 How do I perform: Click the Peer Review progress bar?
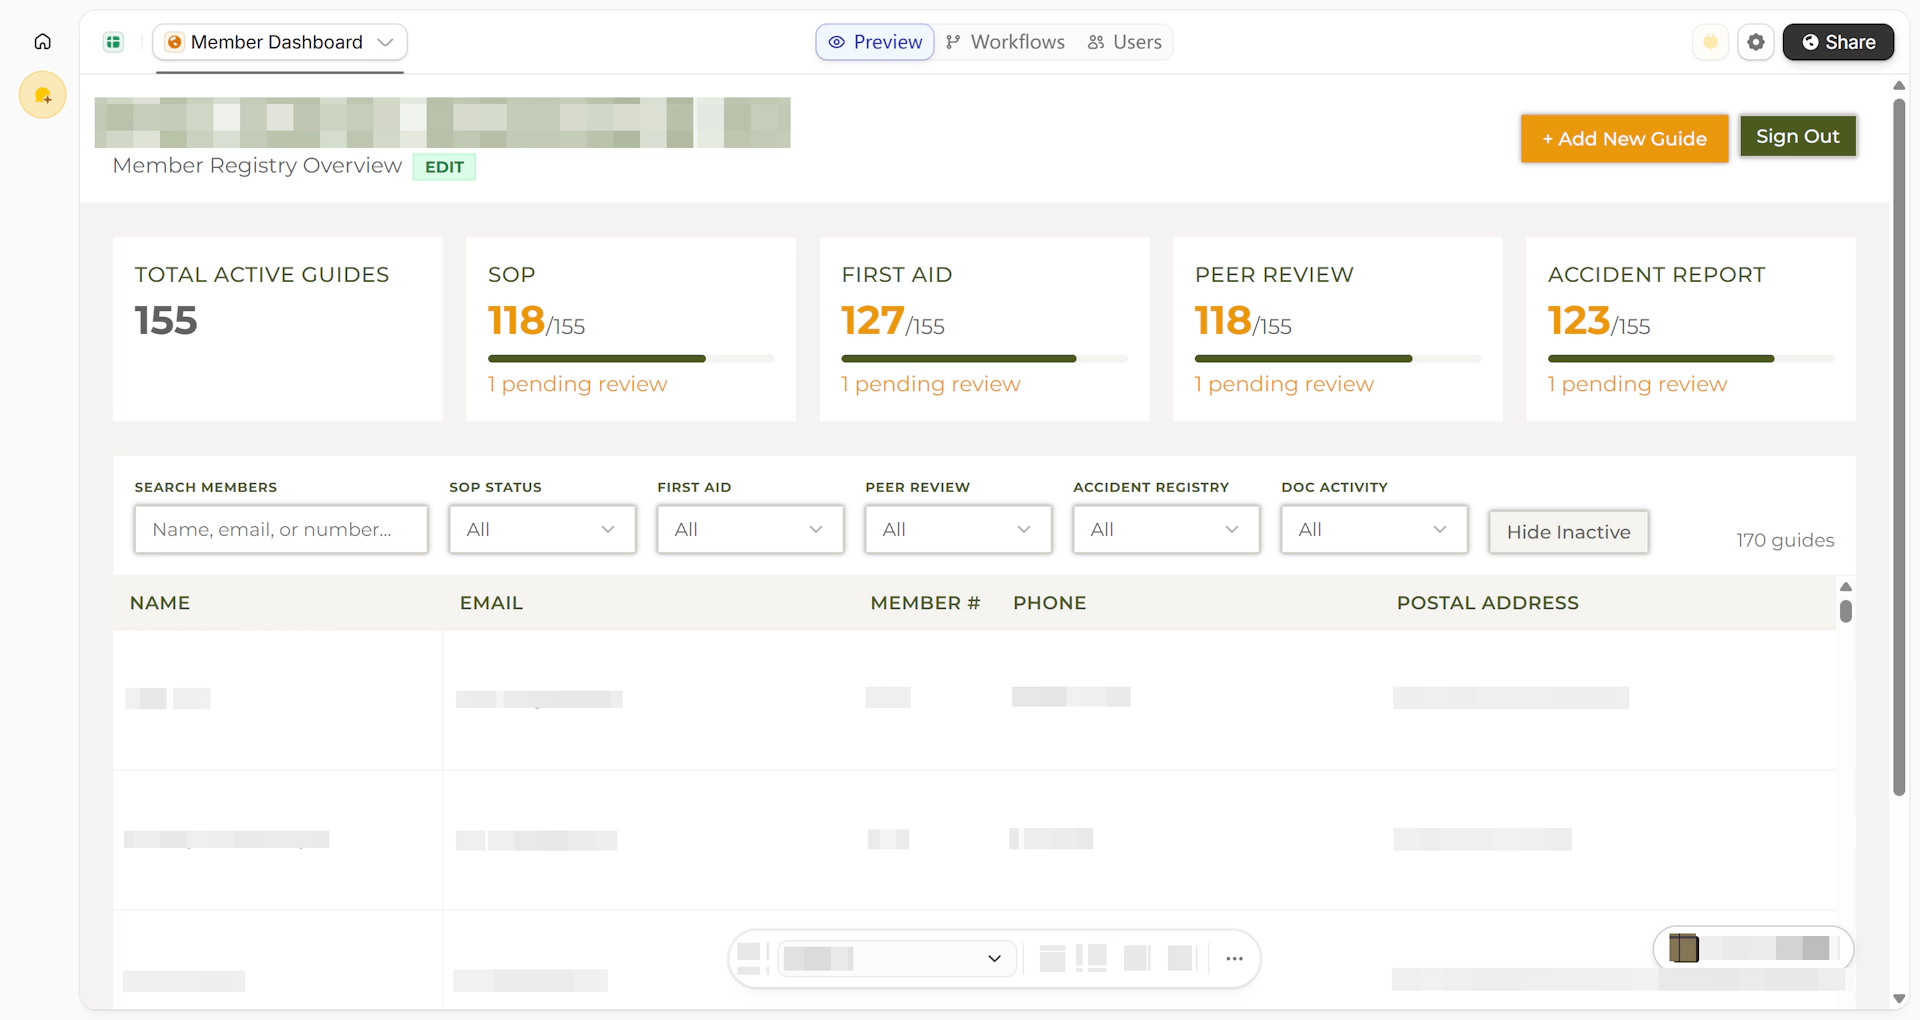[1337, 358]
